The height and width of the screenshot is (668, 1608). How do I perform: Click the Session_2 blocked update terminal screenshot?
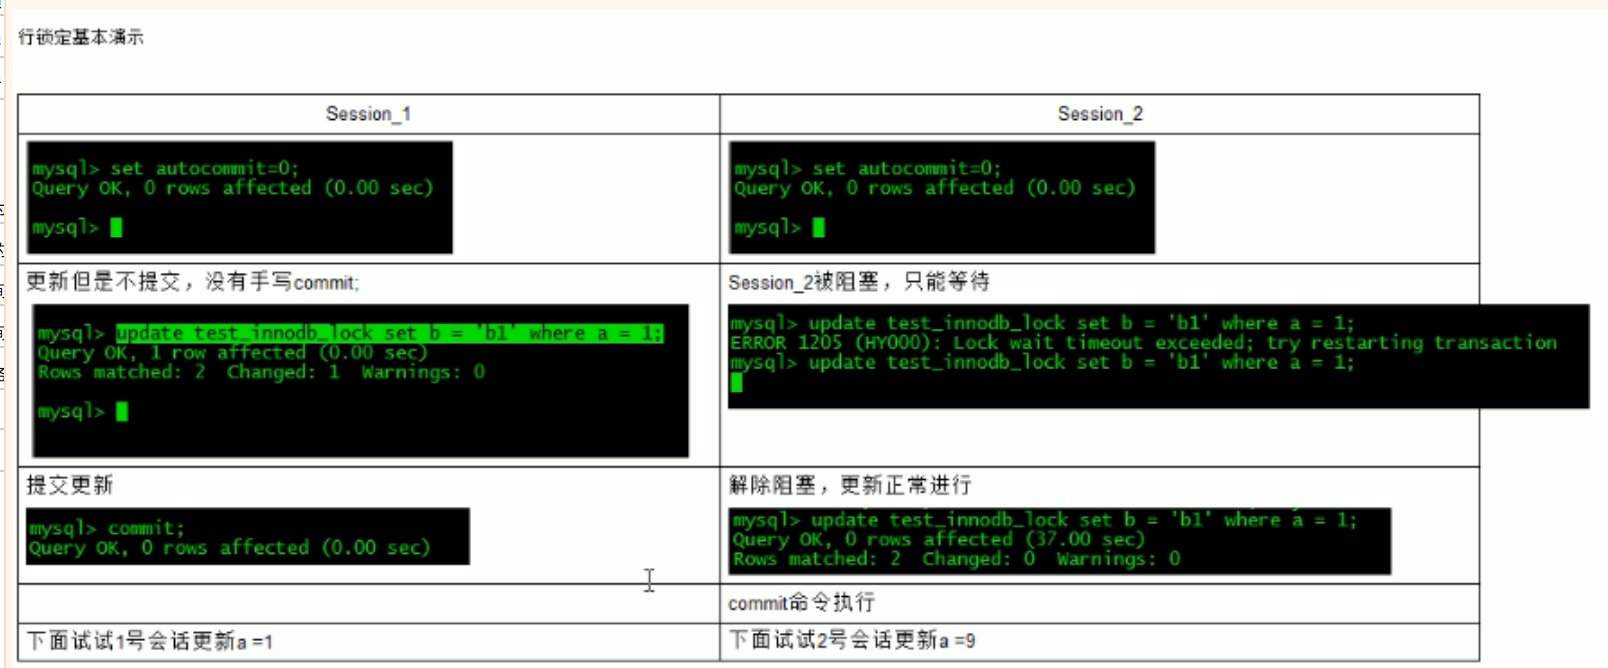point(1158,356)
